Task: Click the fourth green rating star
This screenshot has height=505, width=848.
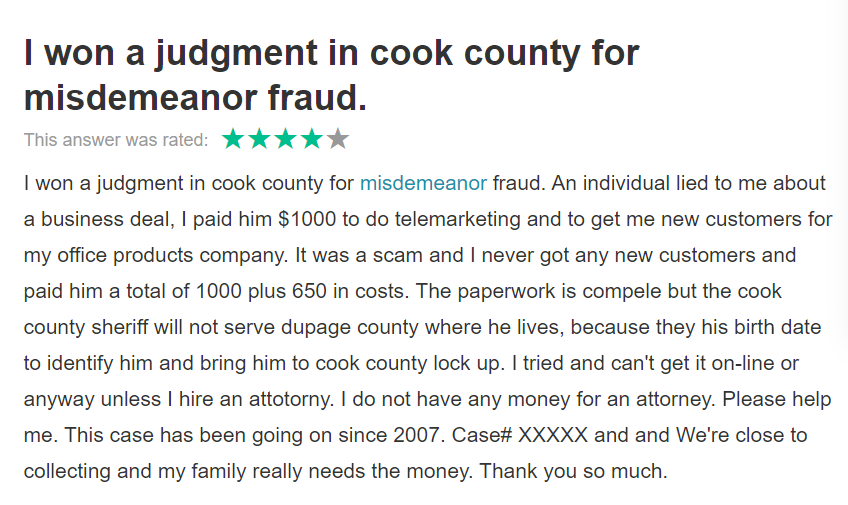Action: tap(312, 139)
